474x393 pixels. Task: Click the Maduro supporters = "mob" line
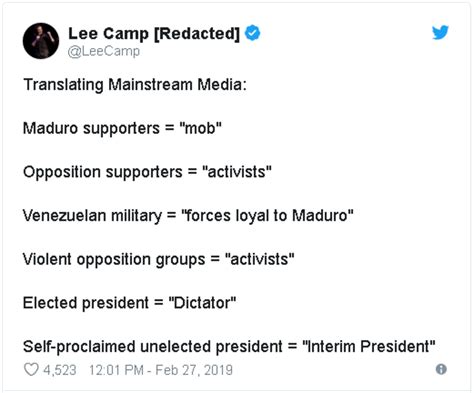pyautogui.click(x=122, y=128)
